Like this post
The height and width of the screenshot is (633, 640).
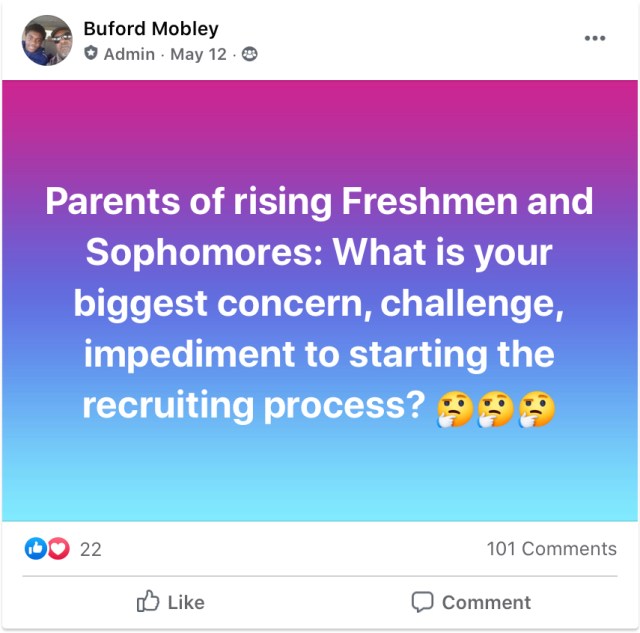coord(171,602)
